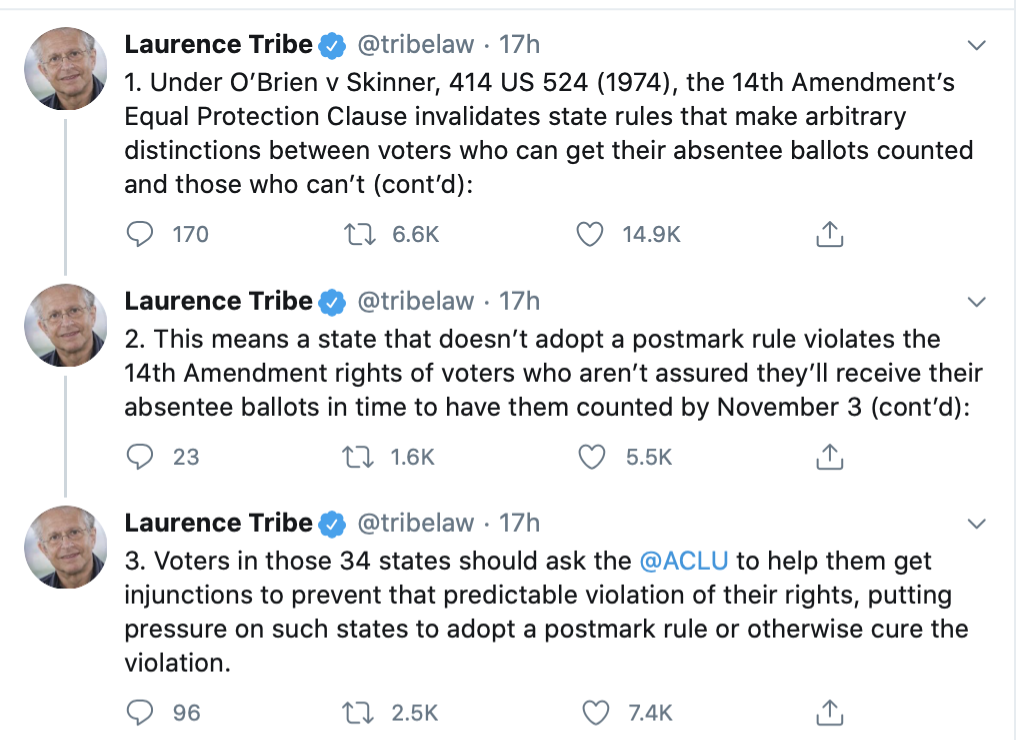
Task: Retweet the tweet with 1.6K retweets
Action: [x=355, y=456]
